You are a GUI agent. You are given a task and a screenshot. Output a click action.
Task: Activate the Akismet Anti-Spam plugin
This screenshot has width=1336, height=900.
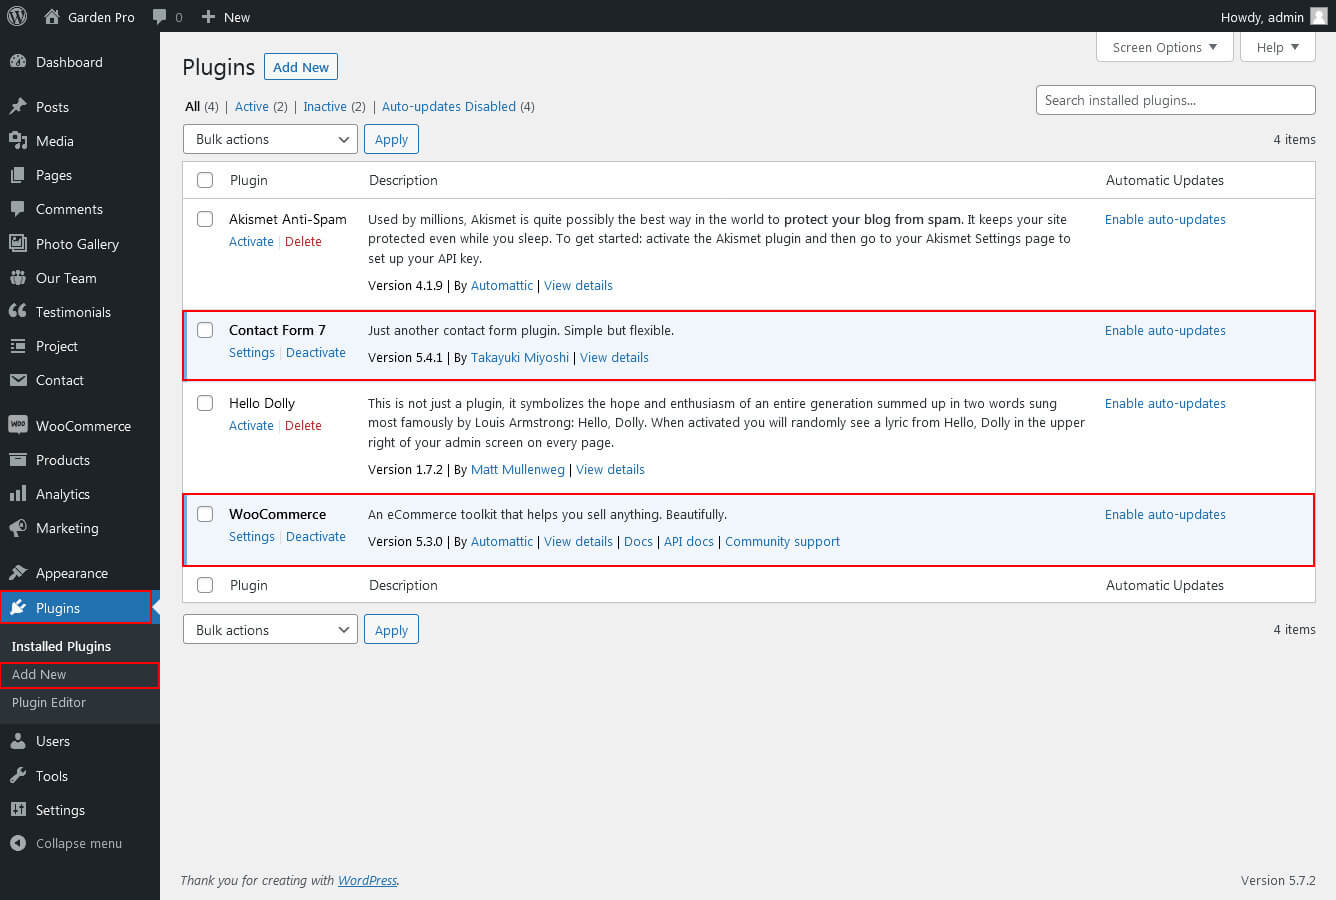251,241
